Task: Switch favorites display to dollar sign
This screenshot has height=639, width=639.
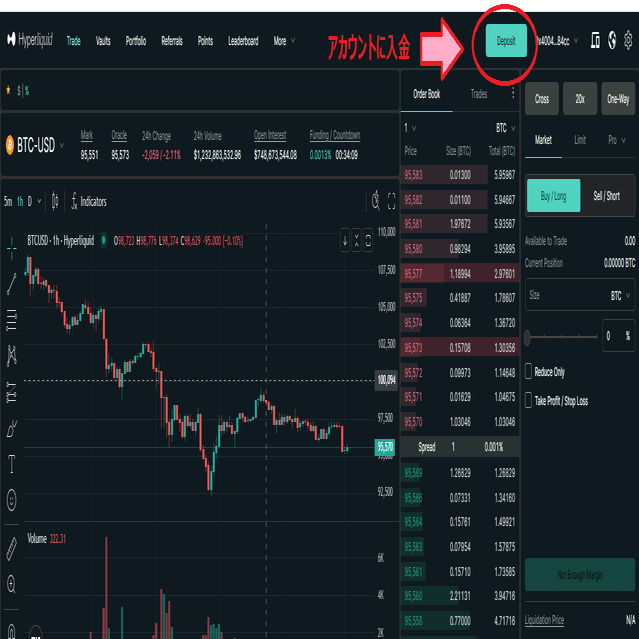Action: click(x=19, y=90)
